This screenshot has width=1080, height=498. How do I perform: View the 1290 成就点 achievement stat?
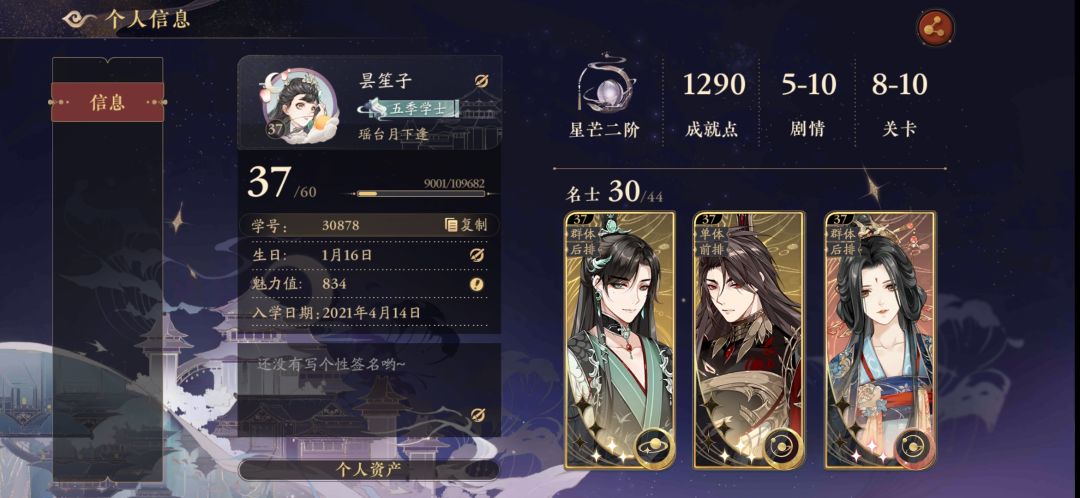click(714, 102)
